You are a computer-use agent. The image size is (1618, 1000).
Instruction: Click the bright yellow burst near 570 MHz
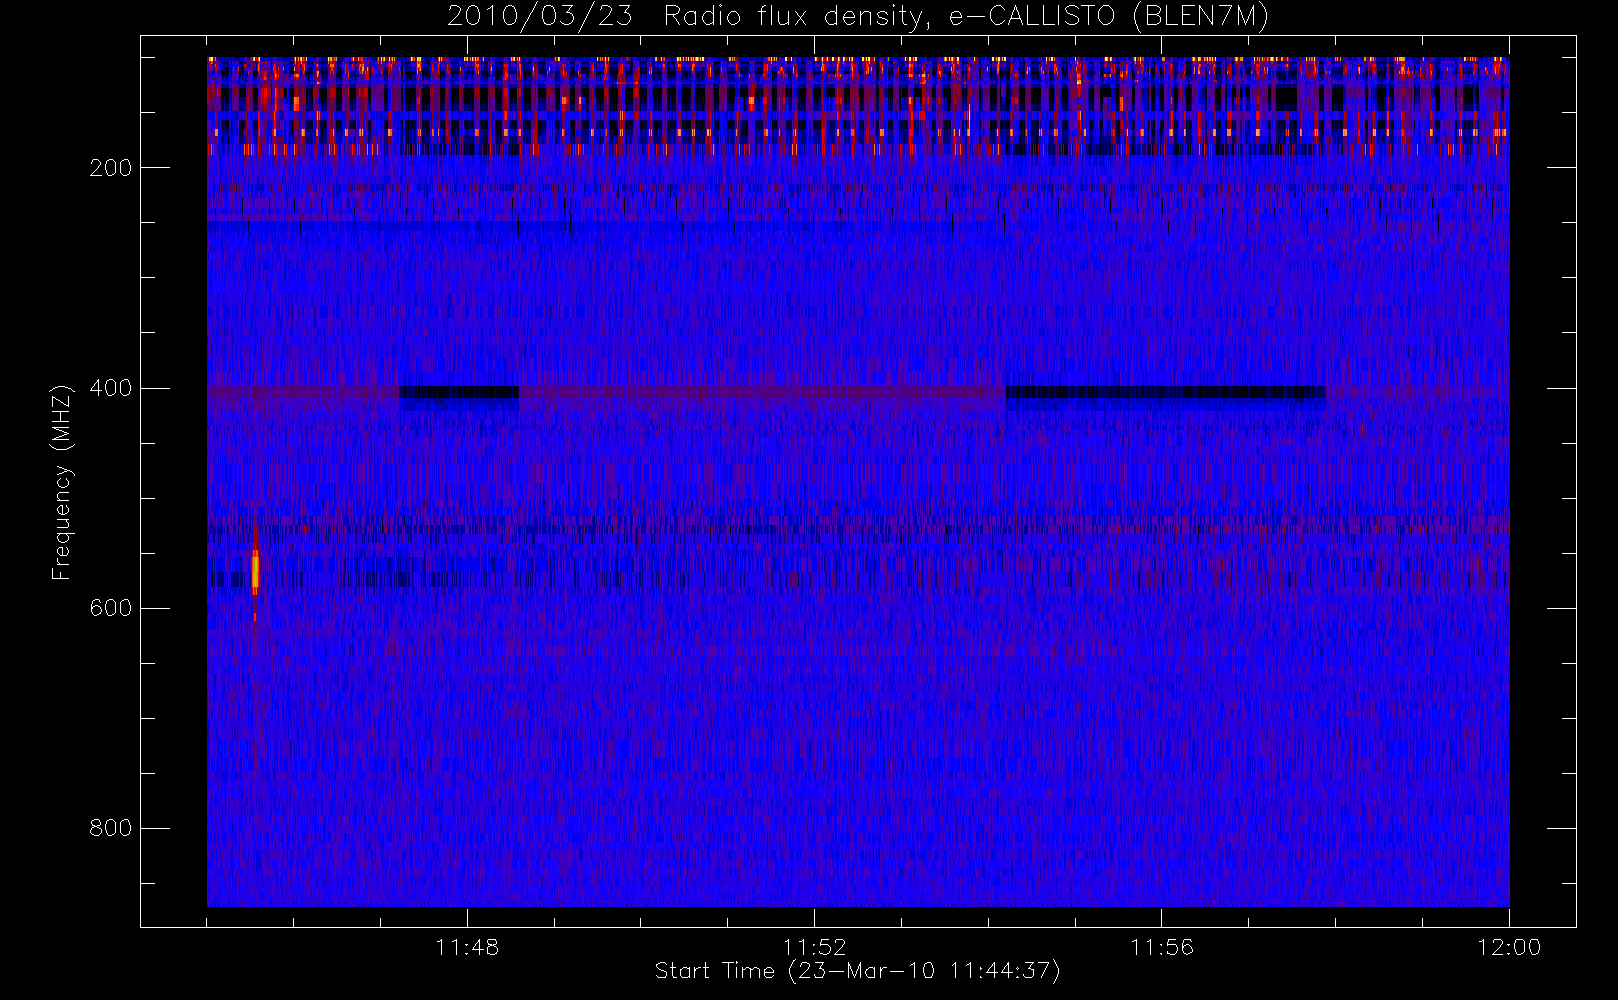click(255, 570)
